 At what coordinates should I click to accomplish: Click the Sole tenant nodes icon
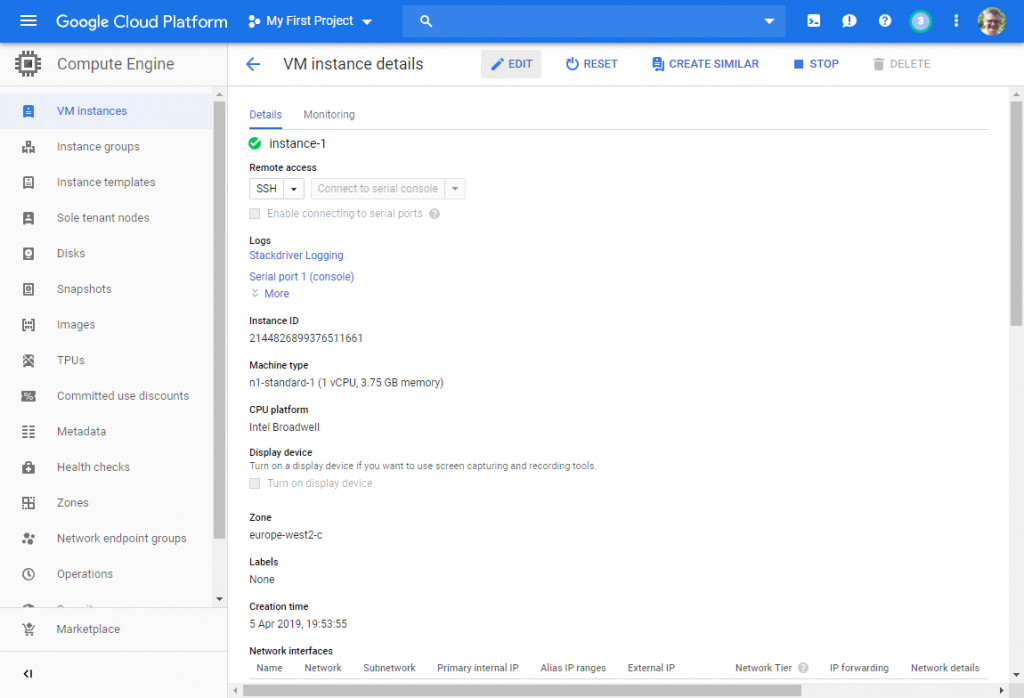[28, 218]
